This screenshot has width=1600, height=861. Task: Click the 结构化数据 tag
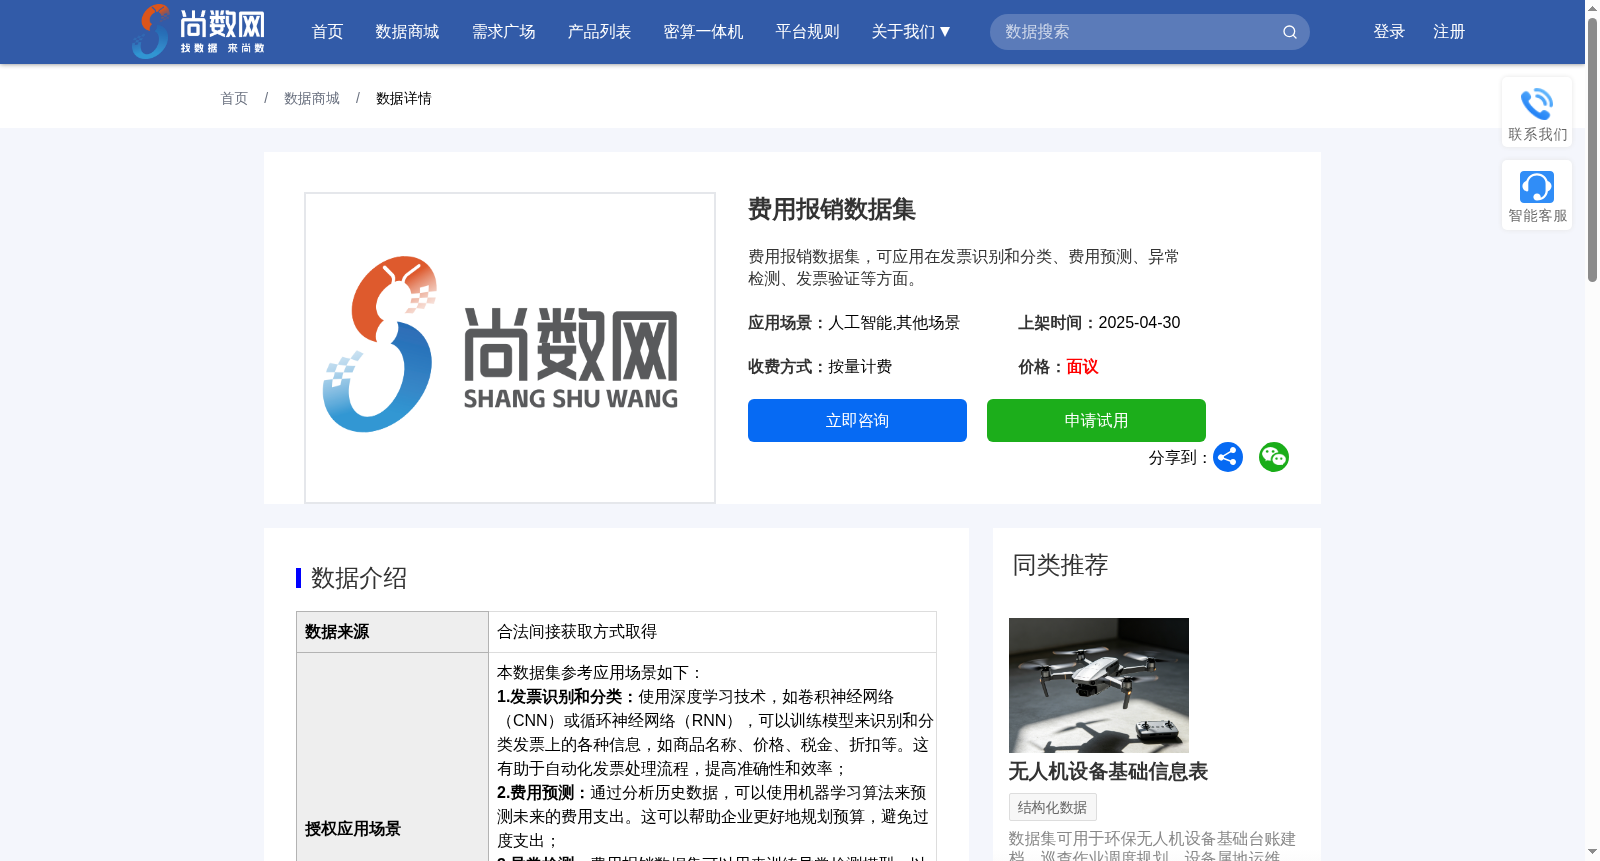click(x=1053, y=807)
